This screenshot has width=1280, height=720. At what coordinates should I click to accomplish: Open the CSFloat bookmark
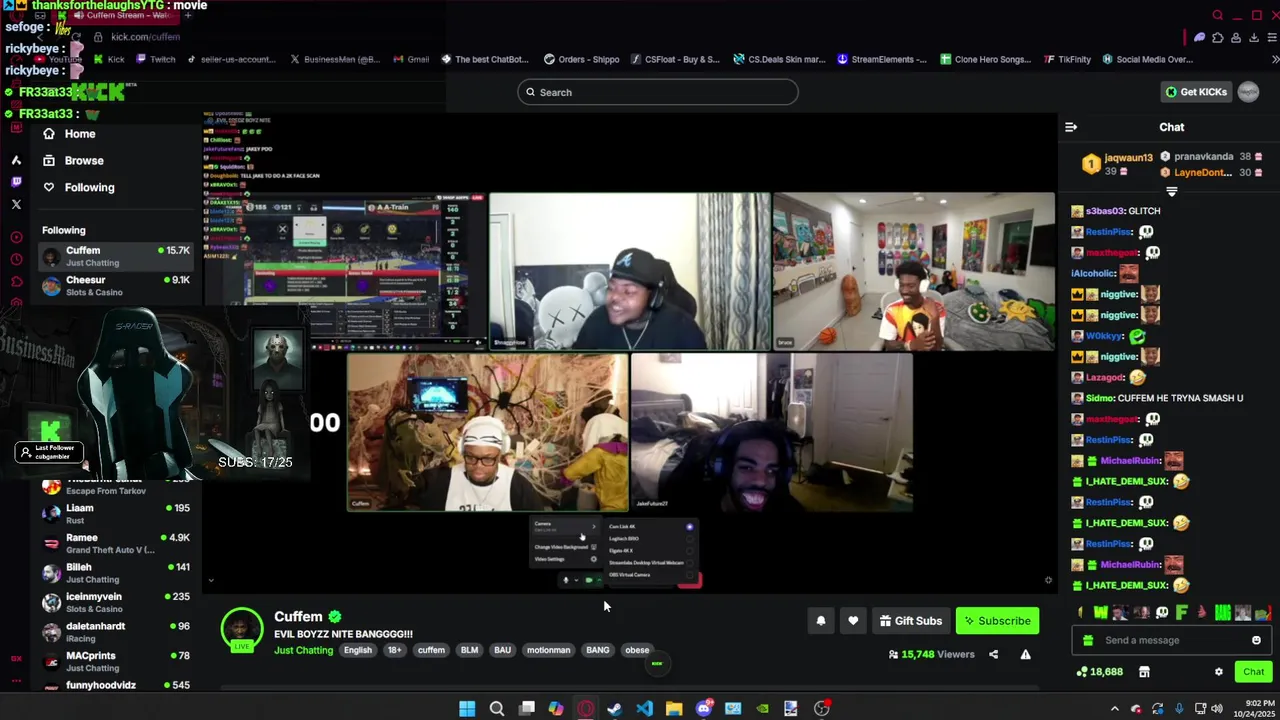tap(675, 59)
